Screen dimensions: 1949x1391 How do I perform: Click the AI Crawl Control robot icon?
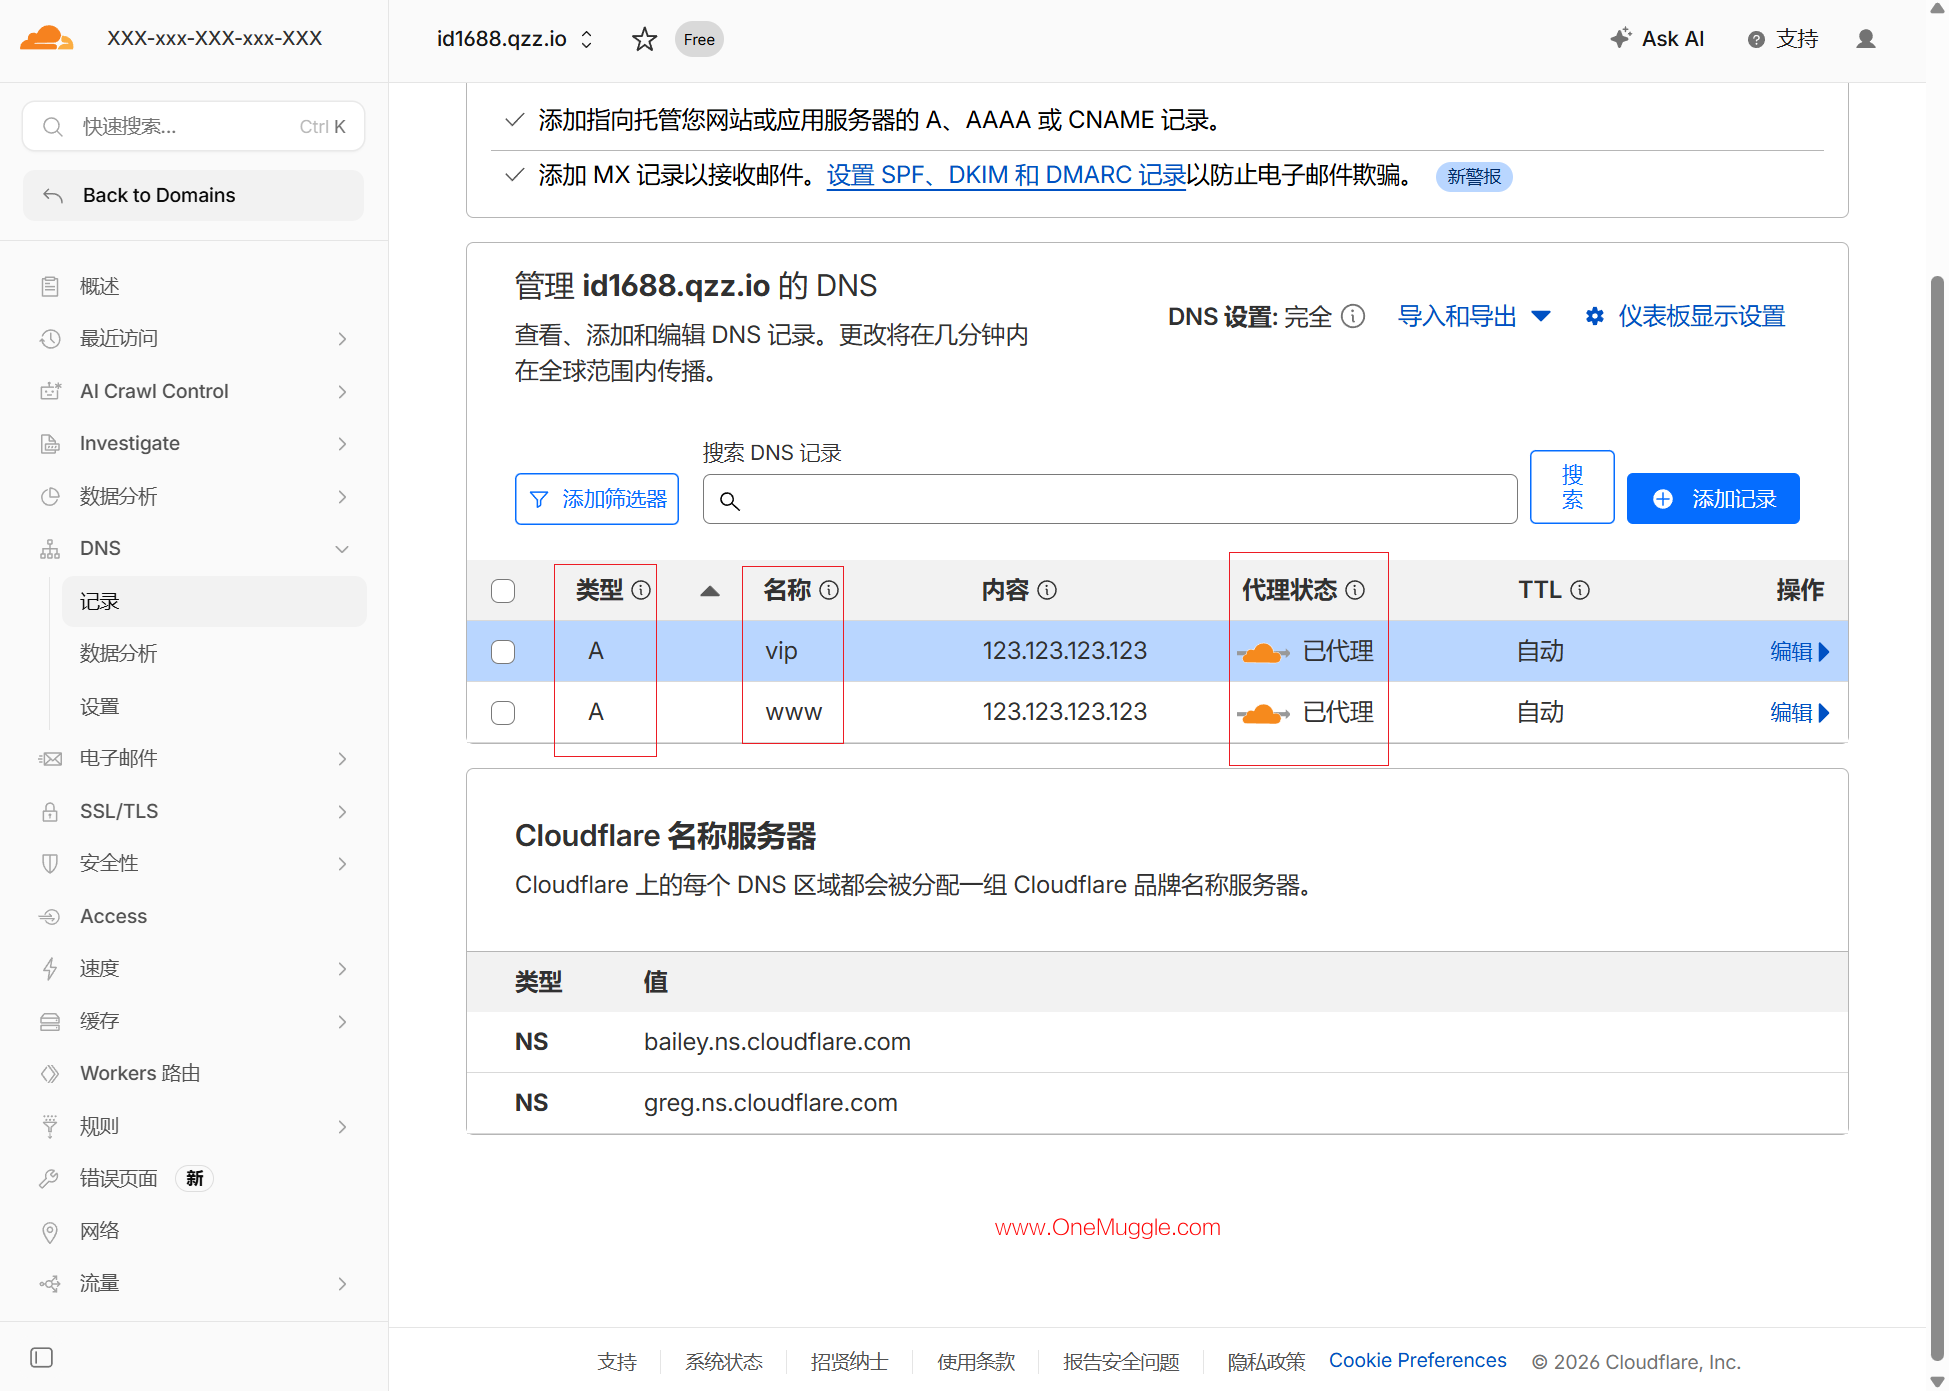[x=50, y=391]
